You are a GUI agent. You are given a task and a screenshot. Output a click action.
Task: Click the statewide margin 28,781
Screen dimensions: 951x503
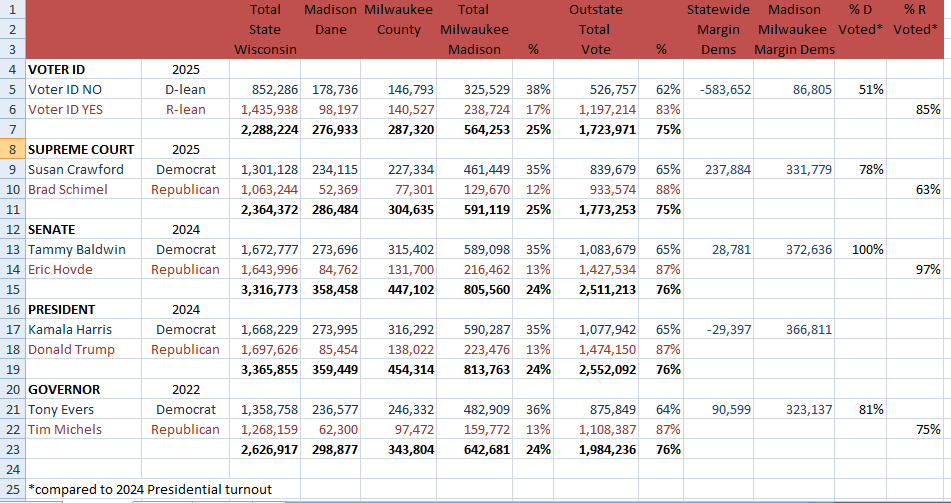719,249
